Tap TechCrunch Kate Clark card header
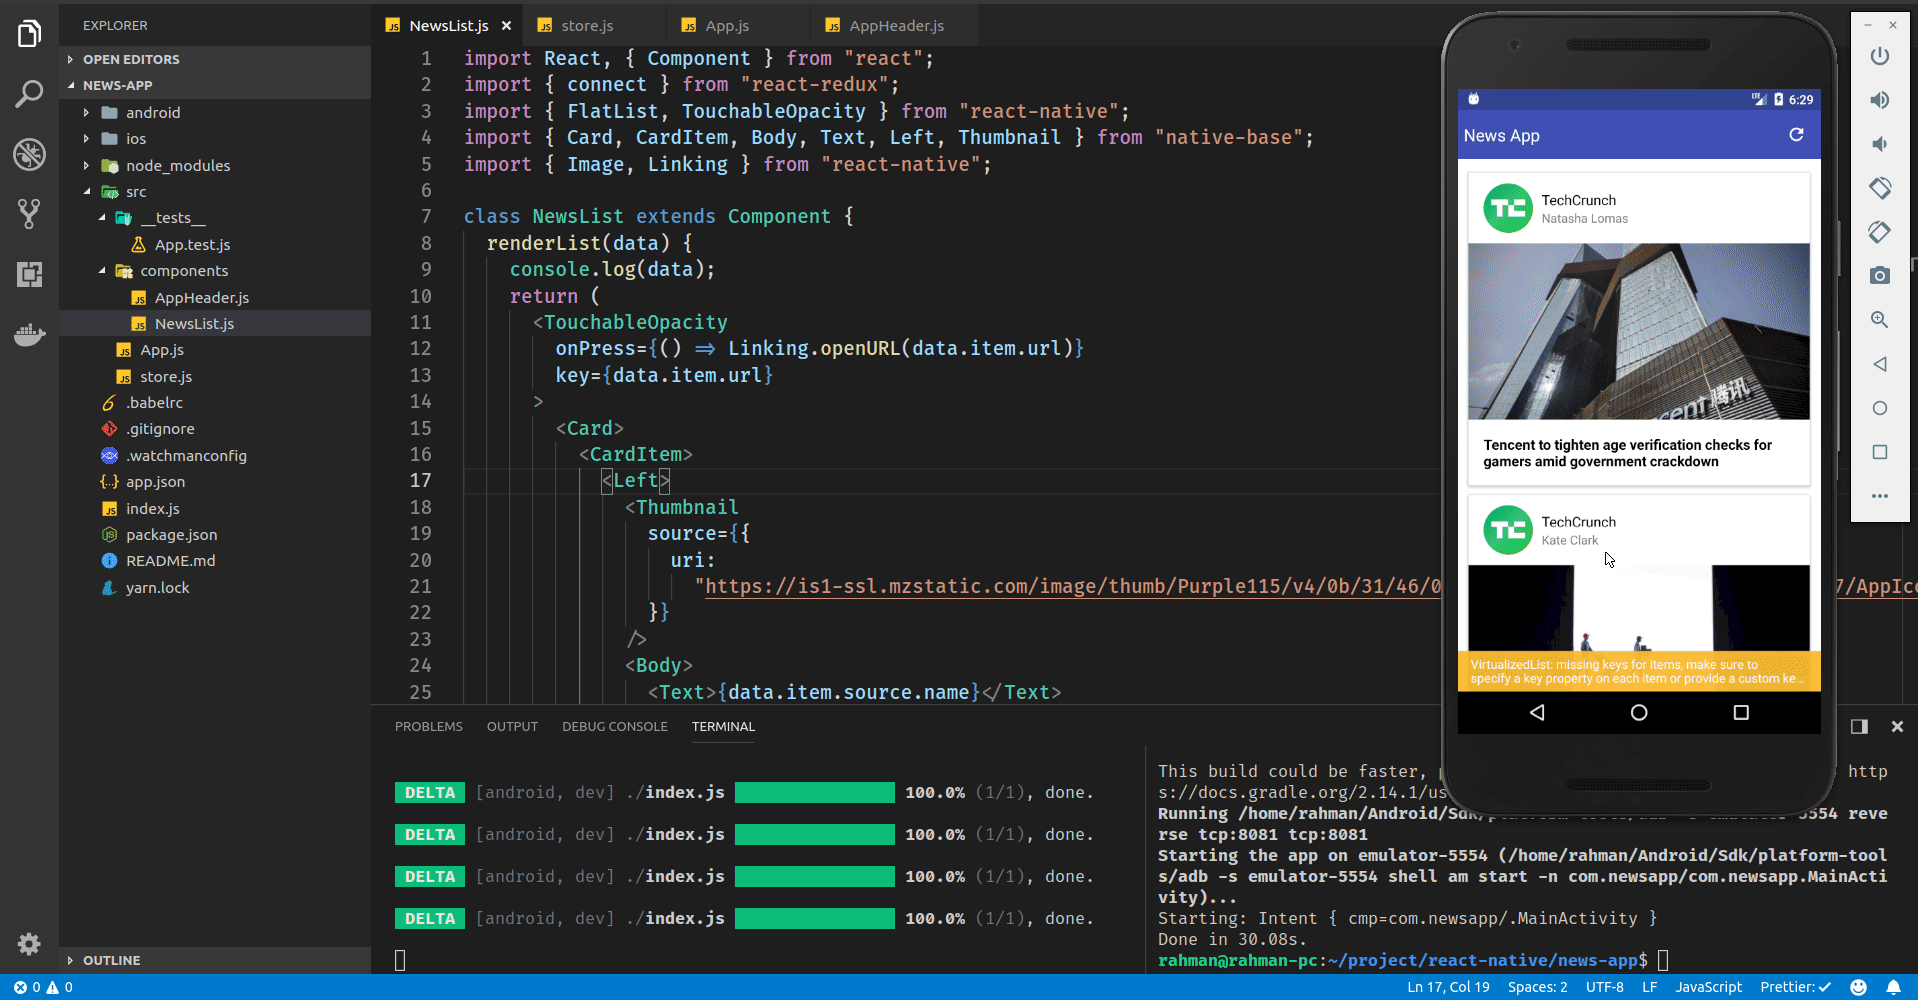1918x1000 pixels. (x=1638, y=530)
